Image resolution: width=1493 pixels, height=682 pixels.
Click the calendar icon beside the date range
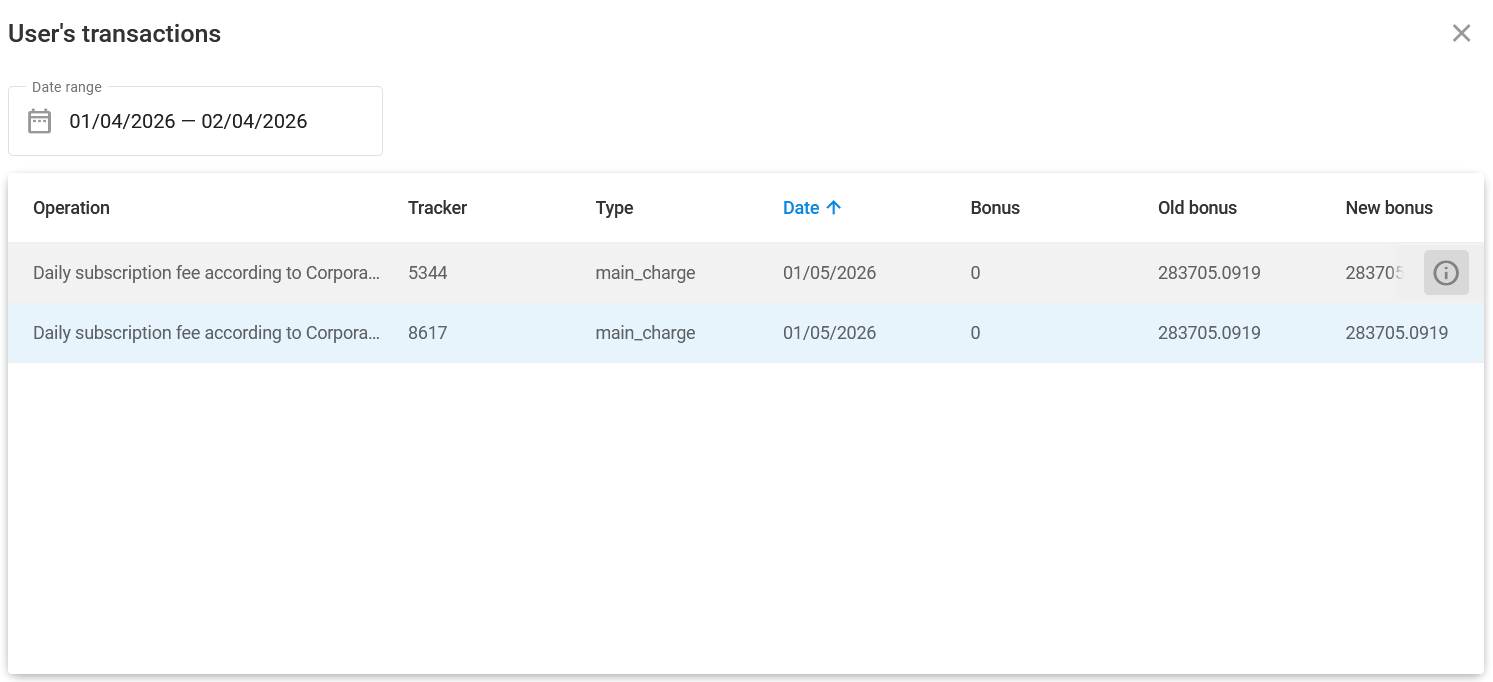click(x=38, y=120)
